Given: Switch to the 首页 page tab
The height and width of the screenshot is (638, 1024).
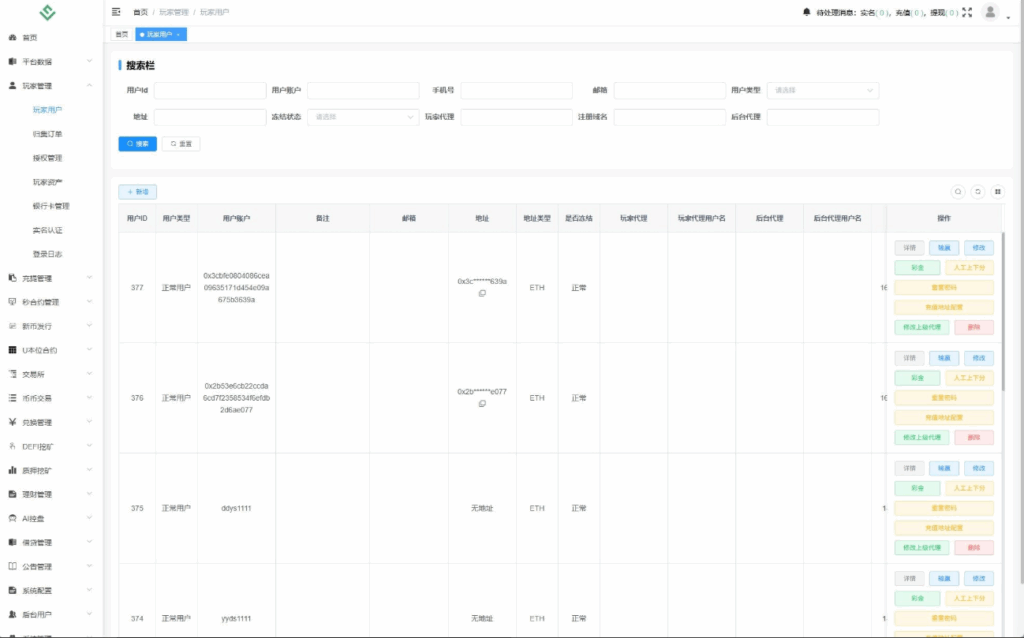Looking at the screenshot, I should tap(122, 34).
